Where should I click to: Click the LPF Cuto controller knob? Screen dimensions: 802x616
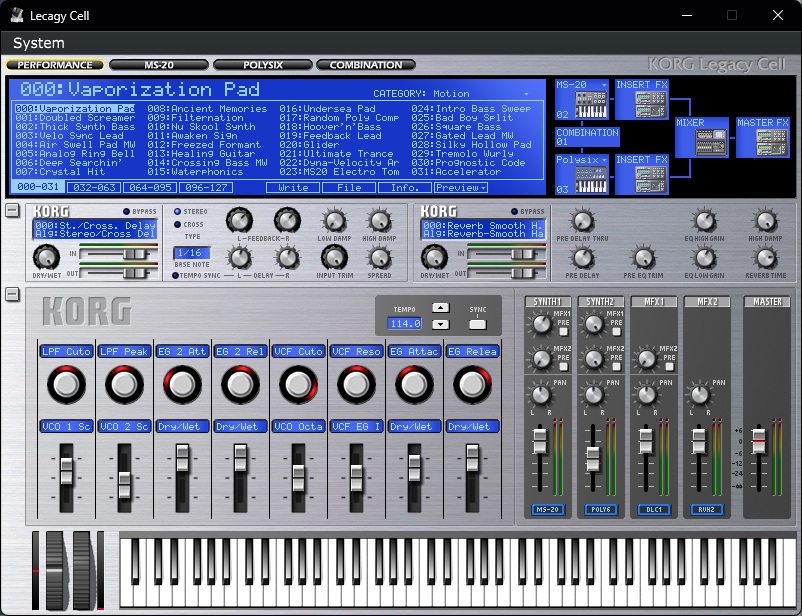66,384
